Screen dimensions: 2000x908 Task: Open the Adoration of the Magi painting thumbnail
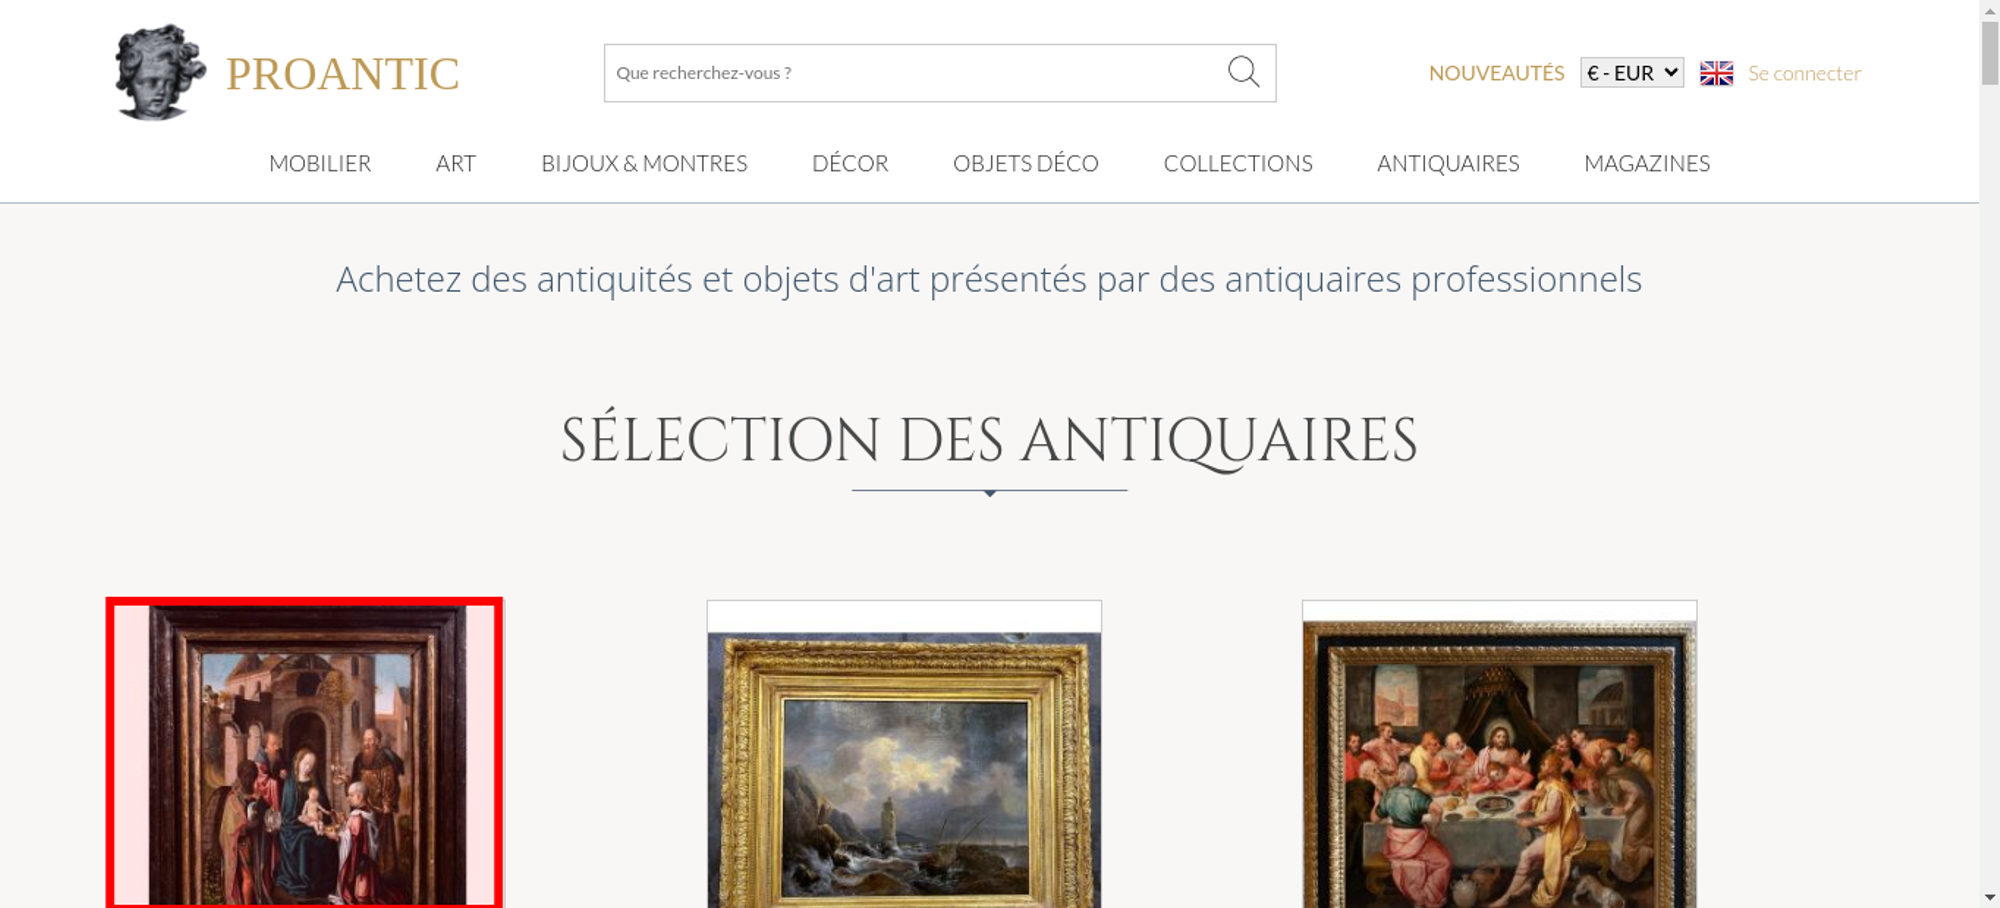(304, 753)
